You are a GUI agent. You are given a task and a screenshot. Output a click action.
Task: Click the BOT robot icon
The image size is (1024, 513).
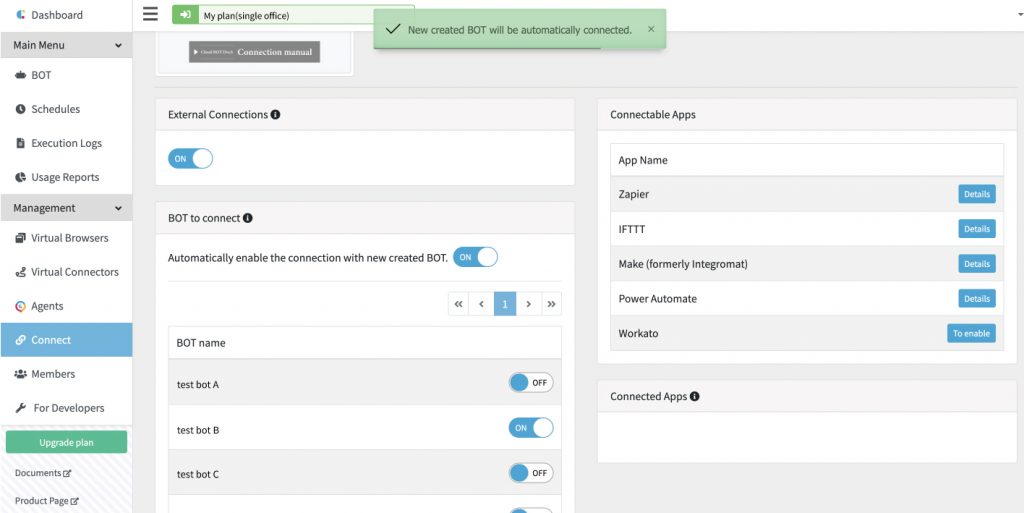click(21, 76)
